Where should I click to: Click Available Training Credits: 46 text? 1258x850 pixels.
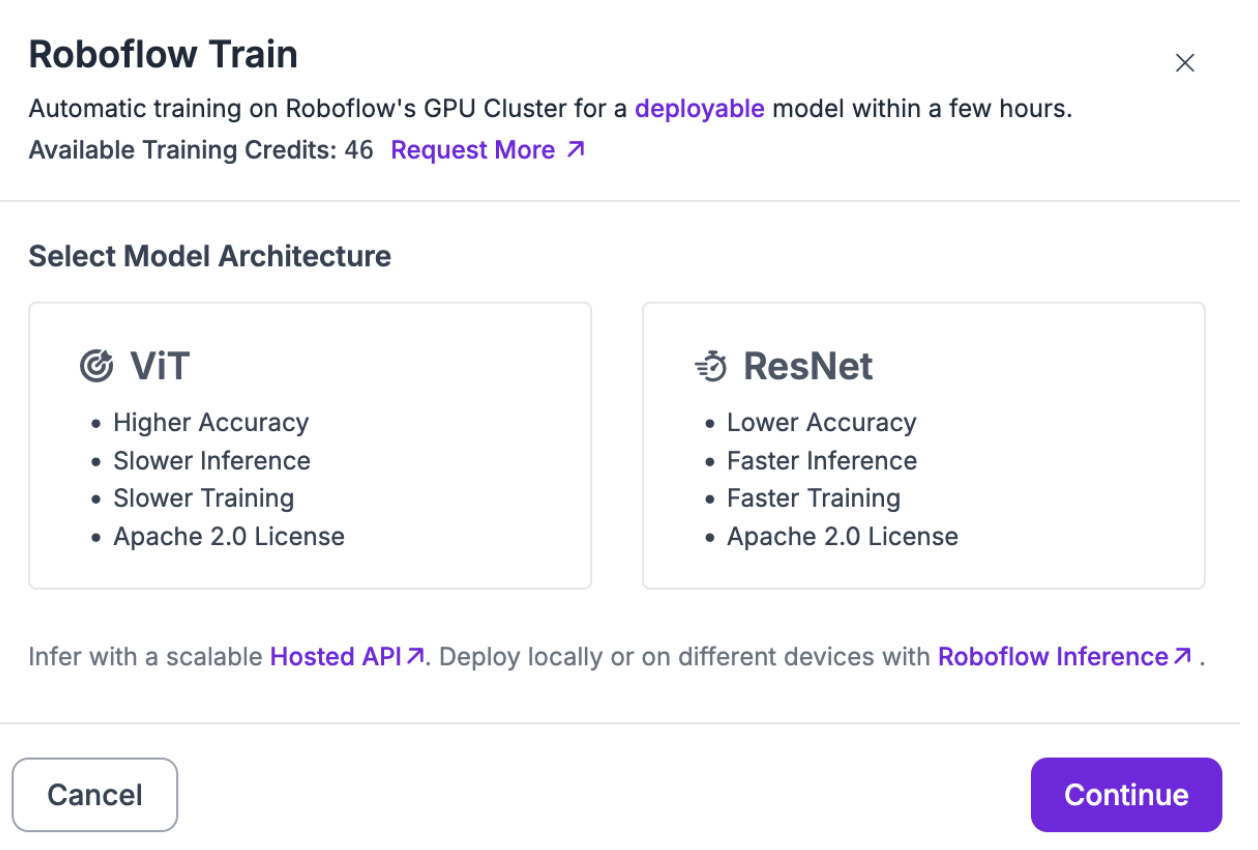pyautogui.click(x=201, y=150)
